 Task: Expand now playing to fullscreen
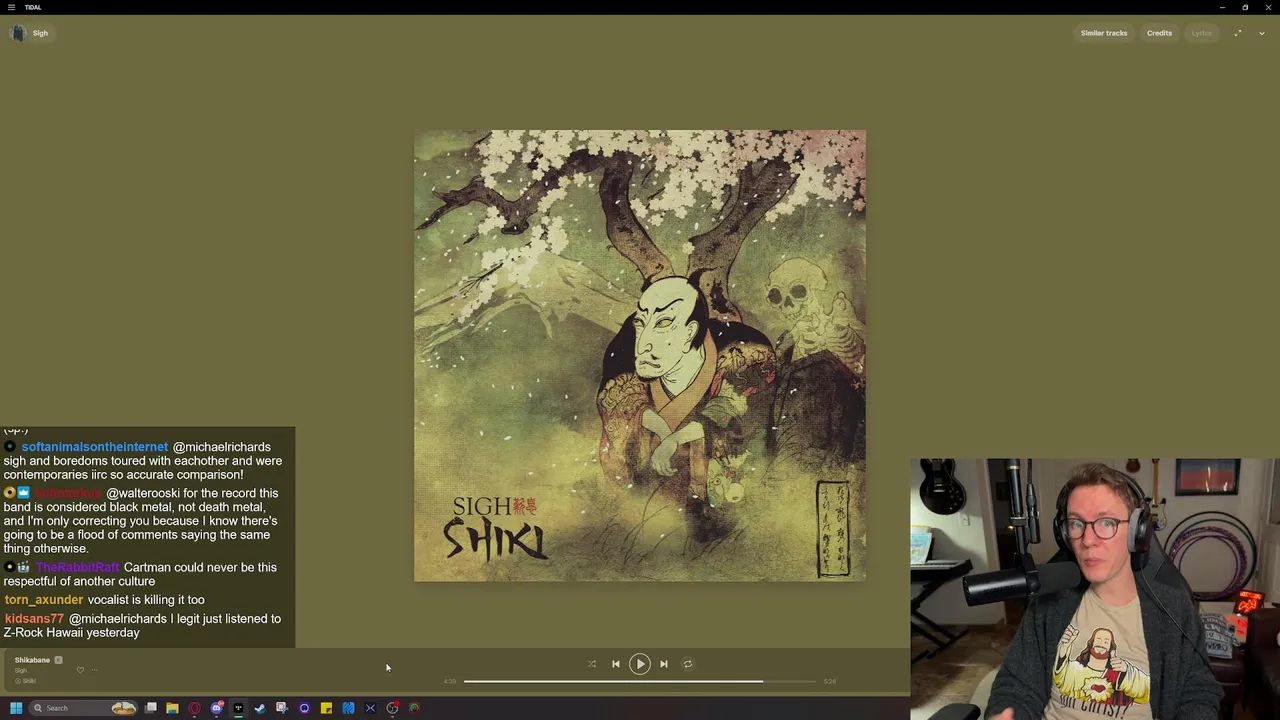coord(1237,33)
